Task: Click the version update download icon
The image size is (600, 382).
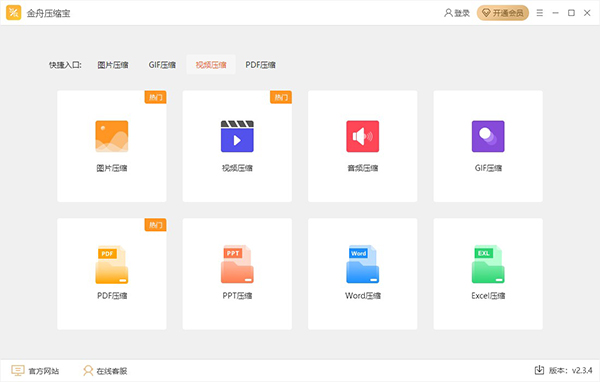Action: coord(539,370)
